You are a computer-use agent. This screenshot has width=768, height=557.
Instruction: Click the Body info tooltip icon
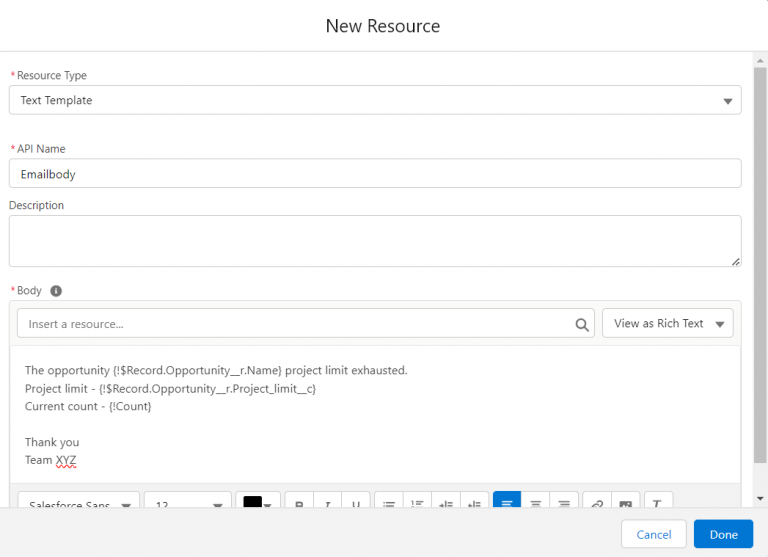56,291
